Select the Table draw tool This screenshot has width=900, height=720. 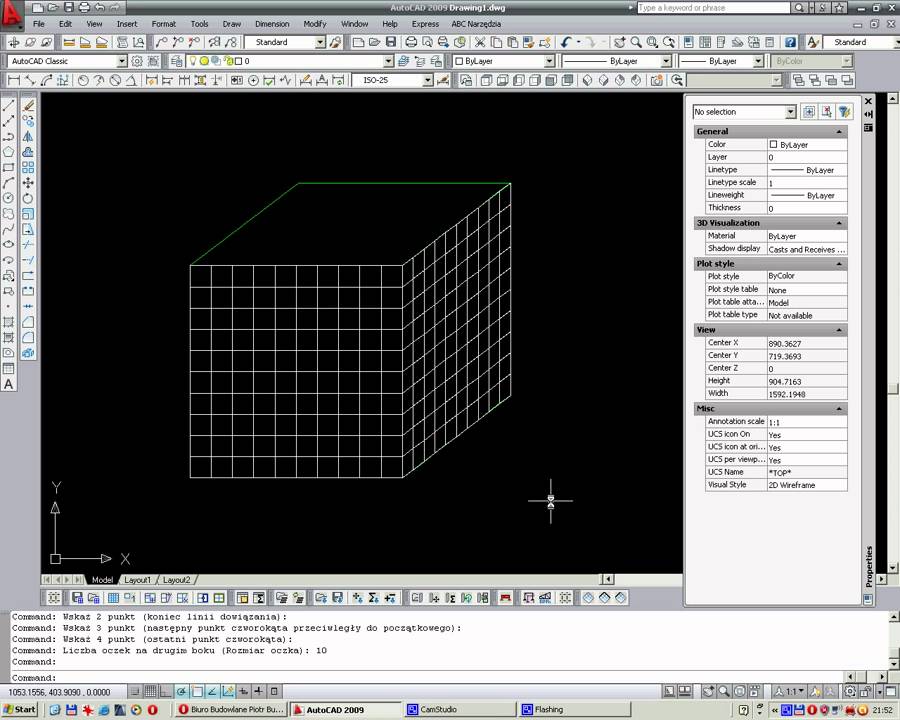[x=9, y=369]
